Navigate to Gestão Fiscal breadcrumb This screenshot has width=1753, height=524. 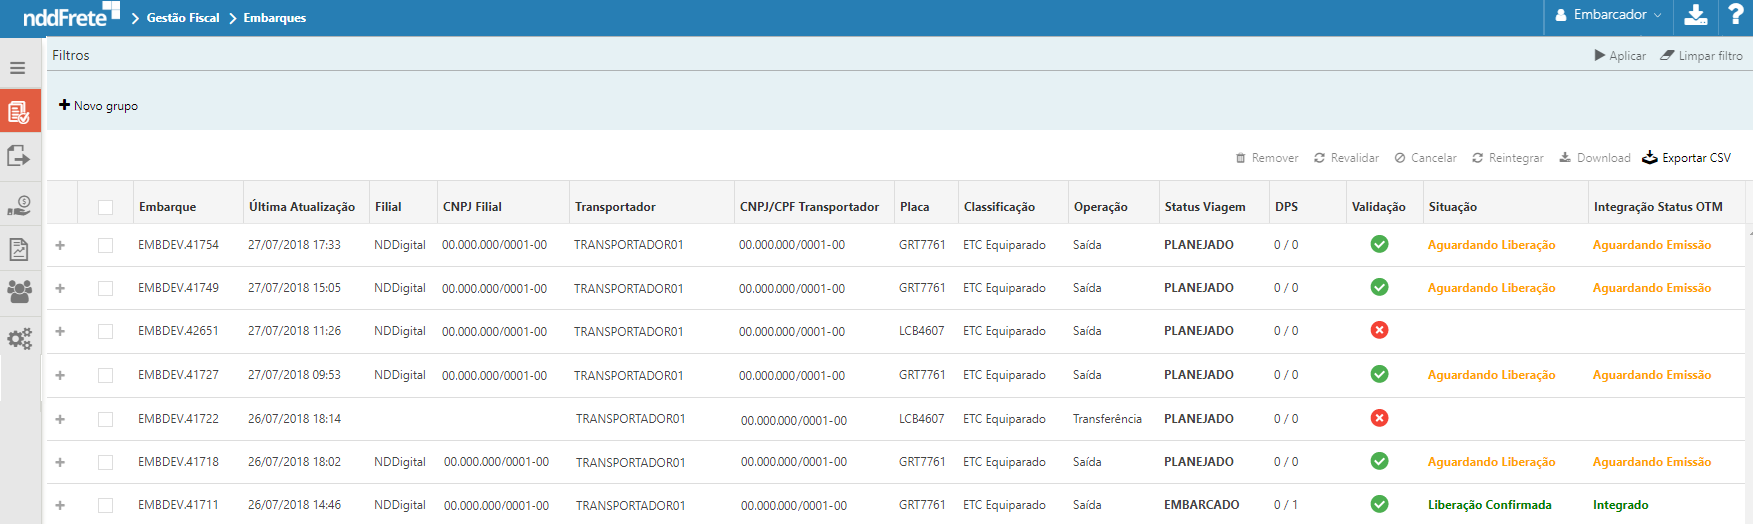182,18
